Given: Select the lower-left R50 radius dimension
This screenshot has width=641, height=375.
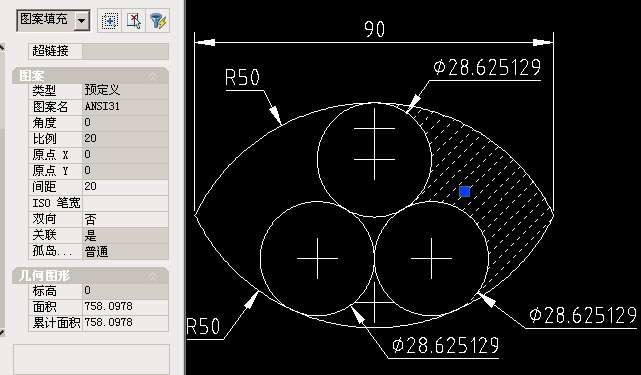Looking at the screenshot, I should pyautogui.click(x=203, y=326).
